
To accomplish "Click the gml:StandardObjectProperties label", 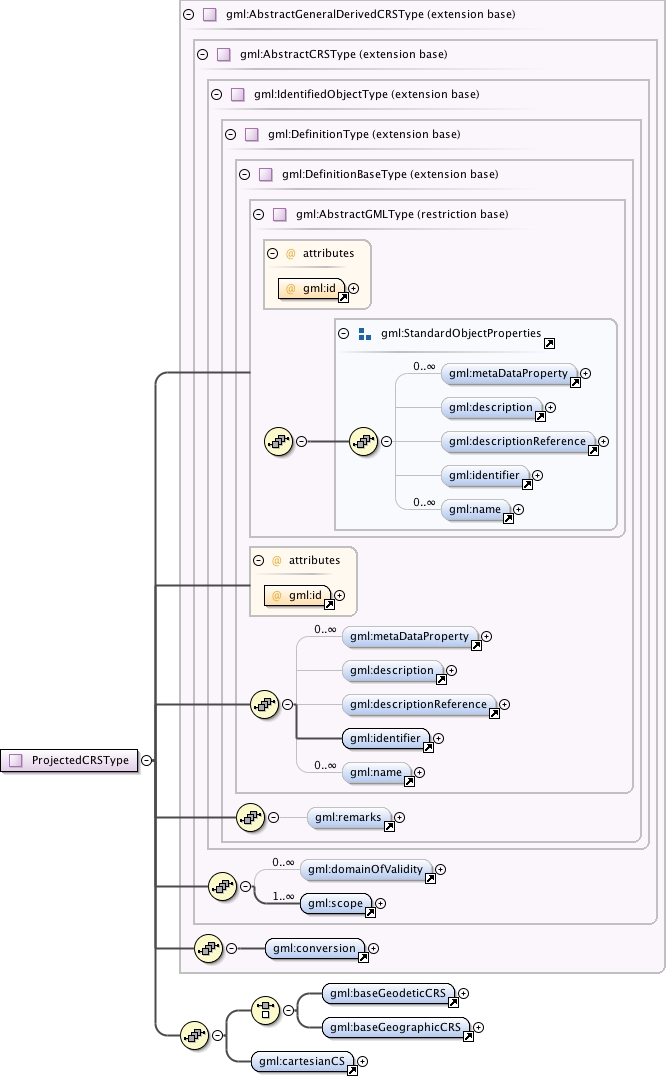I will click(461, 333).
